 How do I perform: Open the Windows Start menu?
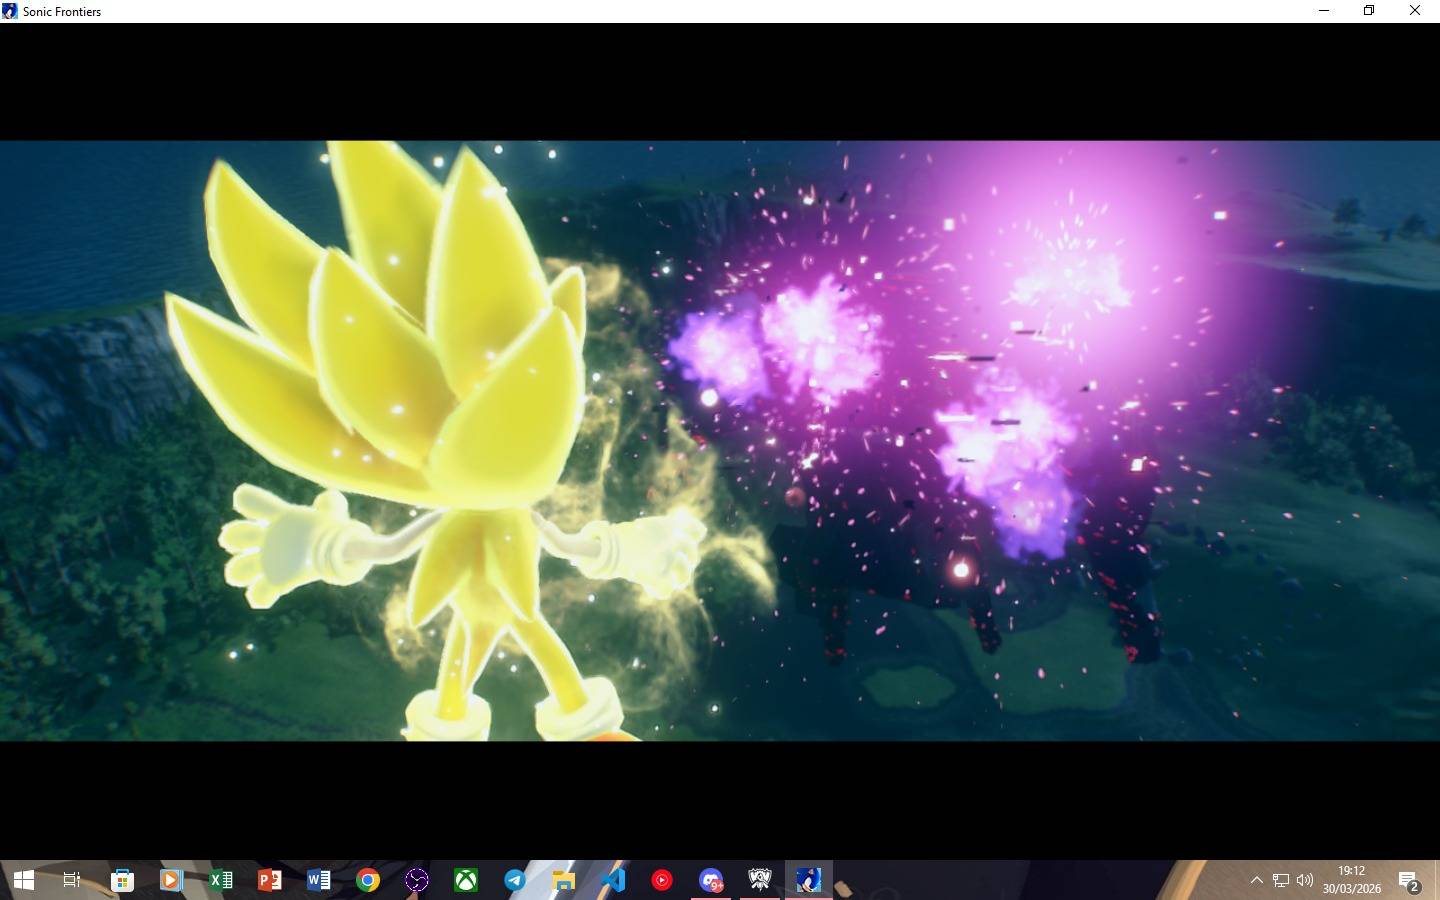24,880
